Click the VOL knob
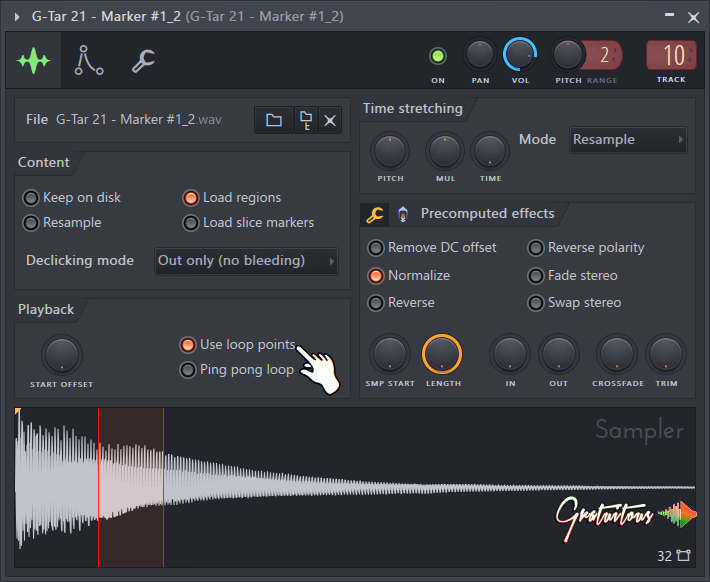Viewport: 710px width, 582px height. (x=520, y=55)
